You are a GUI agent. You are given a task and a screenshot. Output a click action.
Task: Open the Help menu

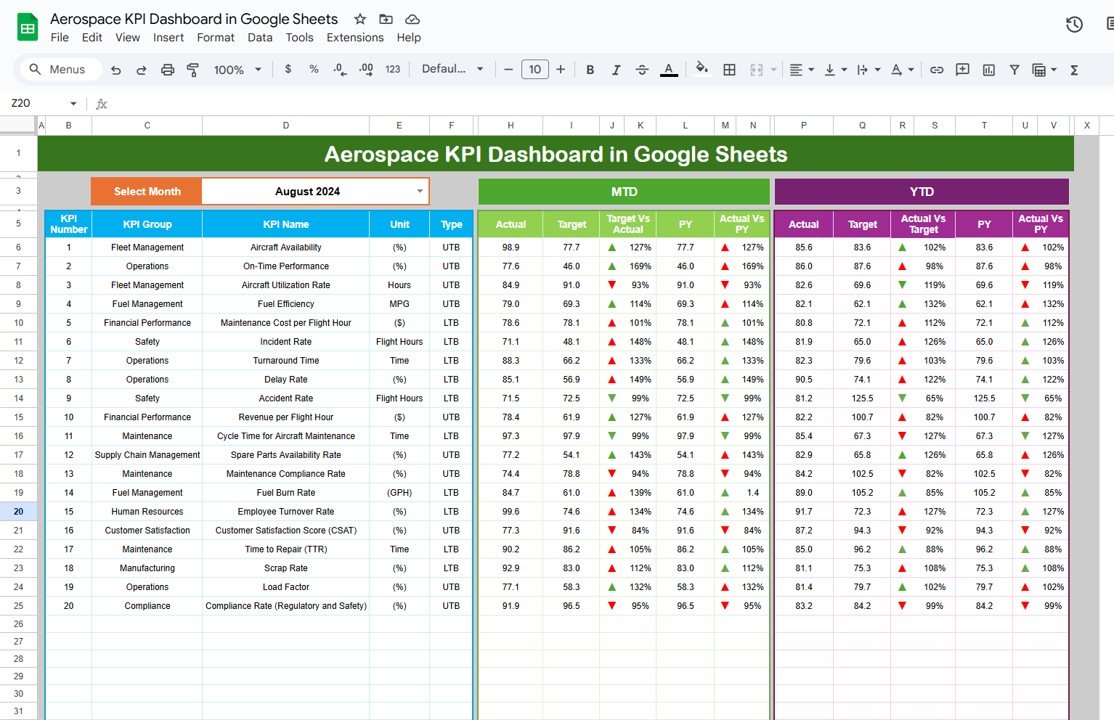pyautogui.click(x=409, y=38)
